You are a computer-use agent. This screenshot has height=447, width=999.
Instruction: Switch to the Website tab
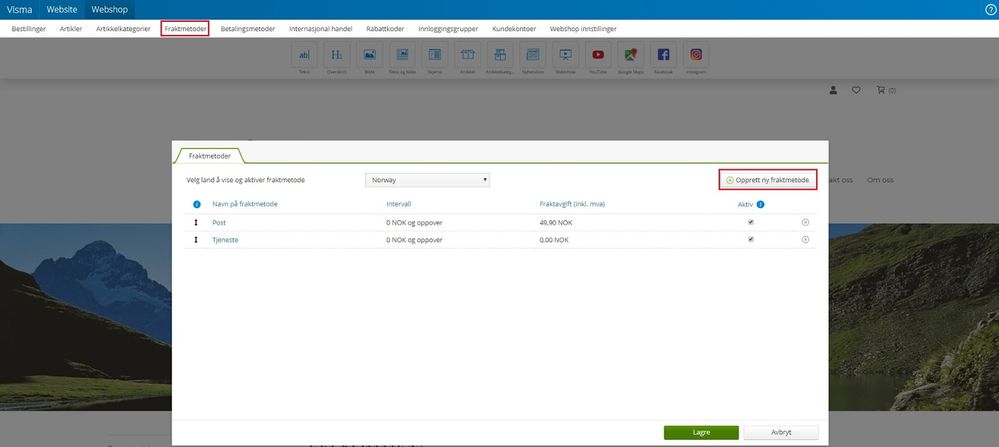click(62, 10)
